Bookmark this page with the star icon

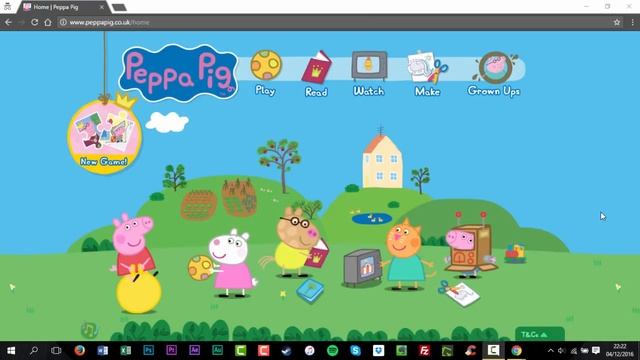click(617, 22)
